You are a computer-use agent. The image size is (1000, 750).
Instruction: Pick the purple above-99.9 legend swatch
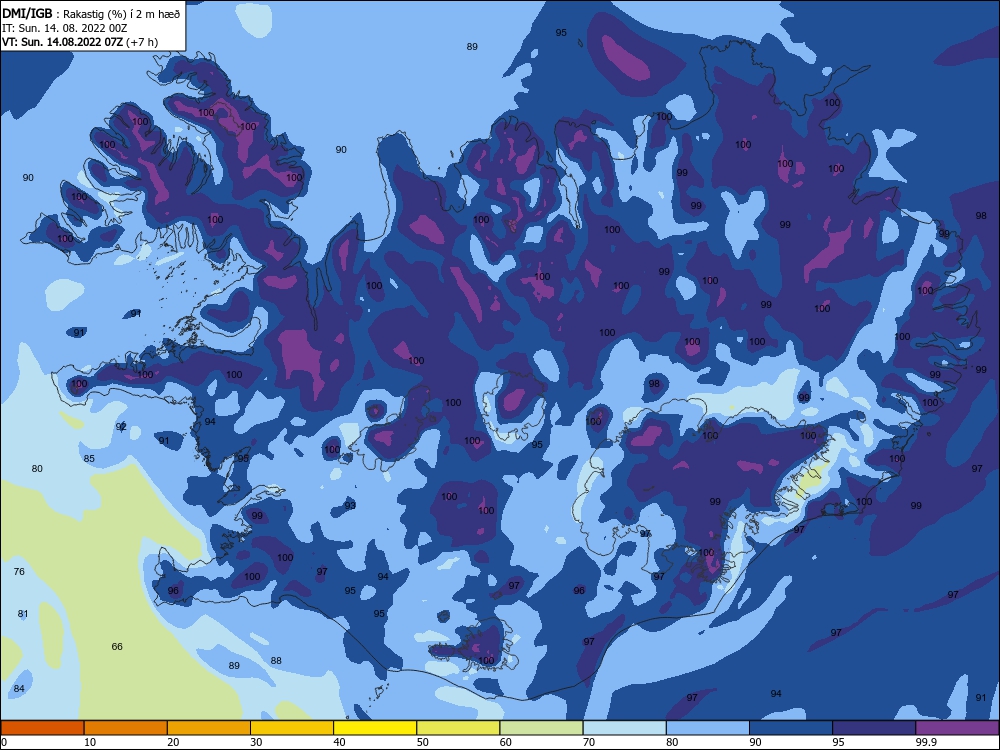[x=957, y=728]
